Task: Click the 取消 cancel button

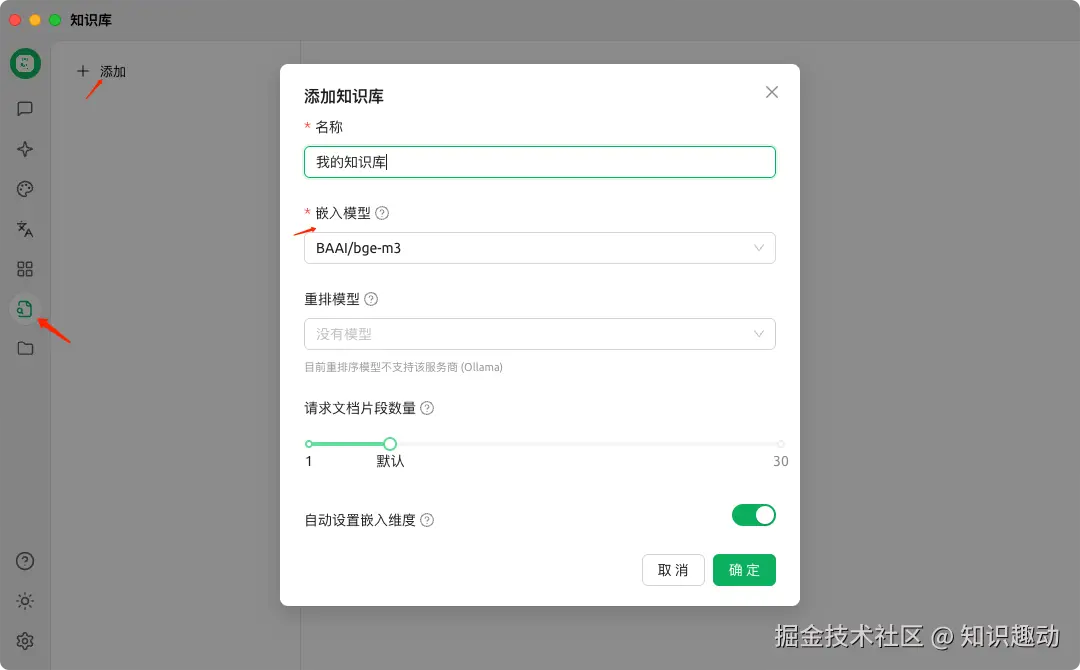Action: pos(673,570)
